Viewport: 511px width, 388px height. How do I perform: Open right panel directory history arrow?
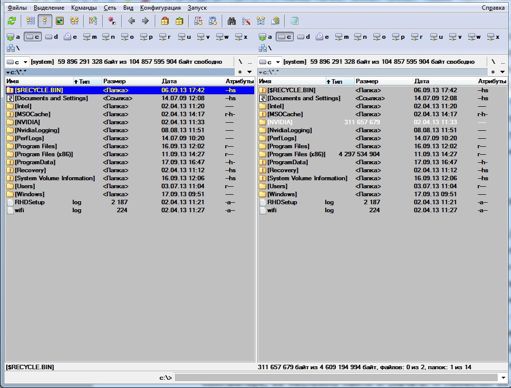point(502,72)
